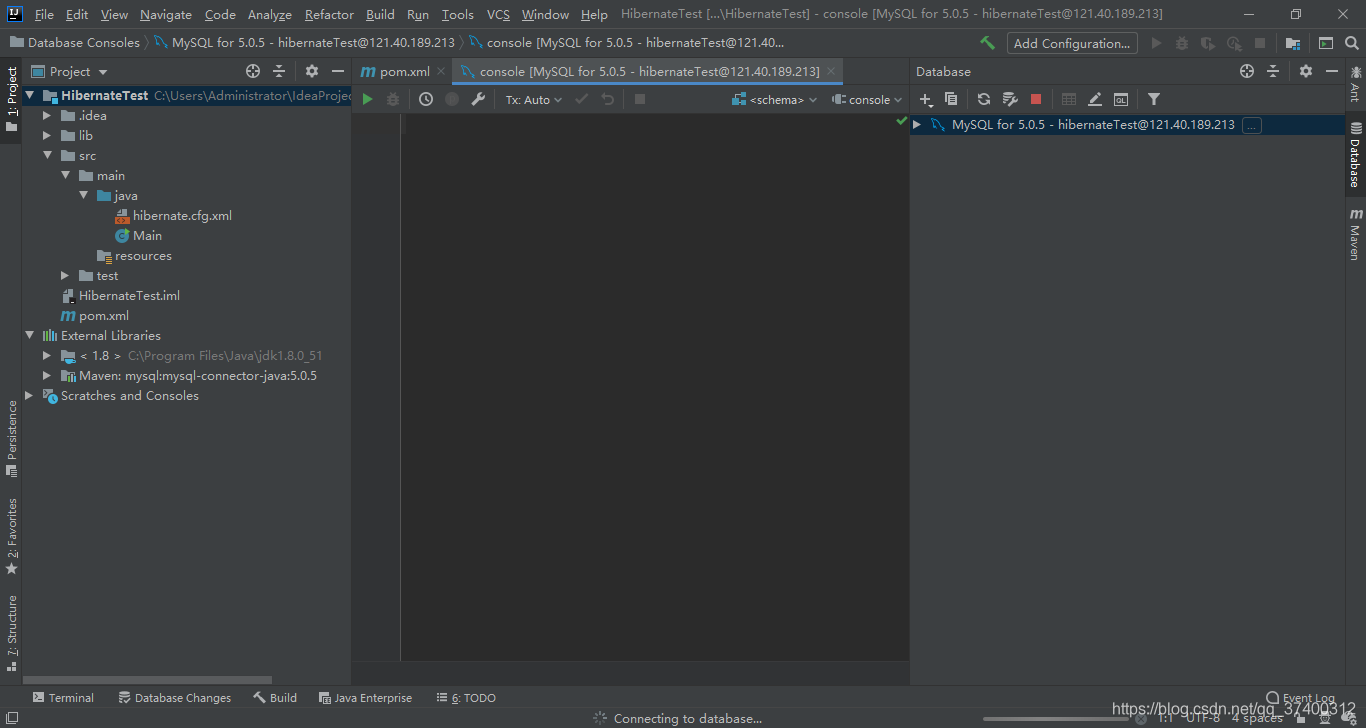Click Locate/Select Opened File icon in Project panel

coord(253,71)
